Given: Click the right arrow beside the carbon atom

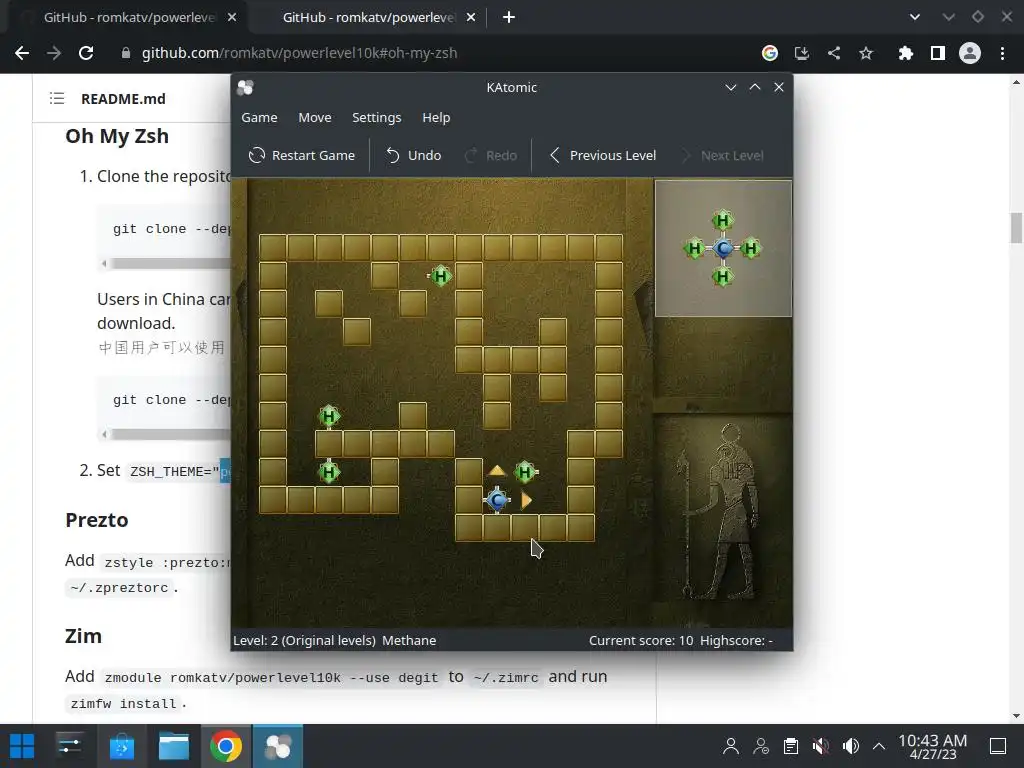Looking at the screenshot, I should pos(526,500).
